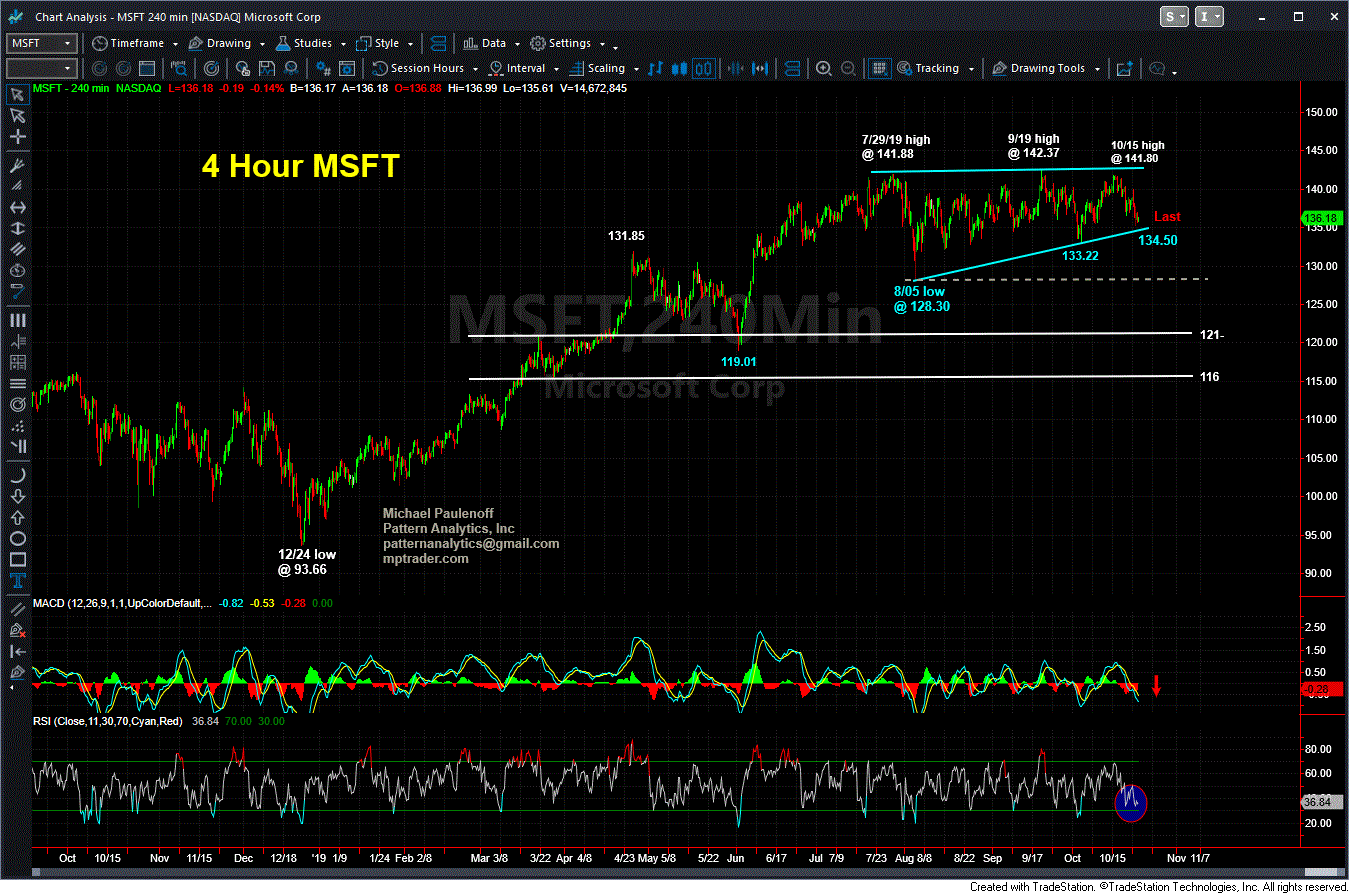This screenshot has width=1349, height=893.
Task: Open the Drawing menu
Action: click(220, 44)
